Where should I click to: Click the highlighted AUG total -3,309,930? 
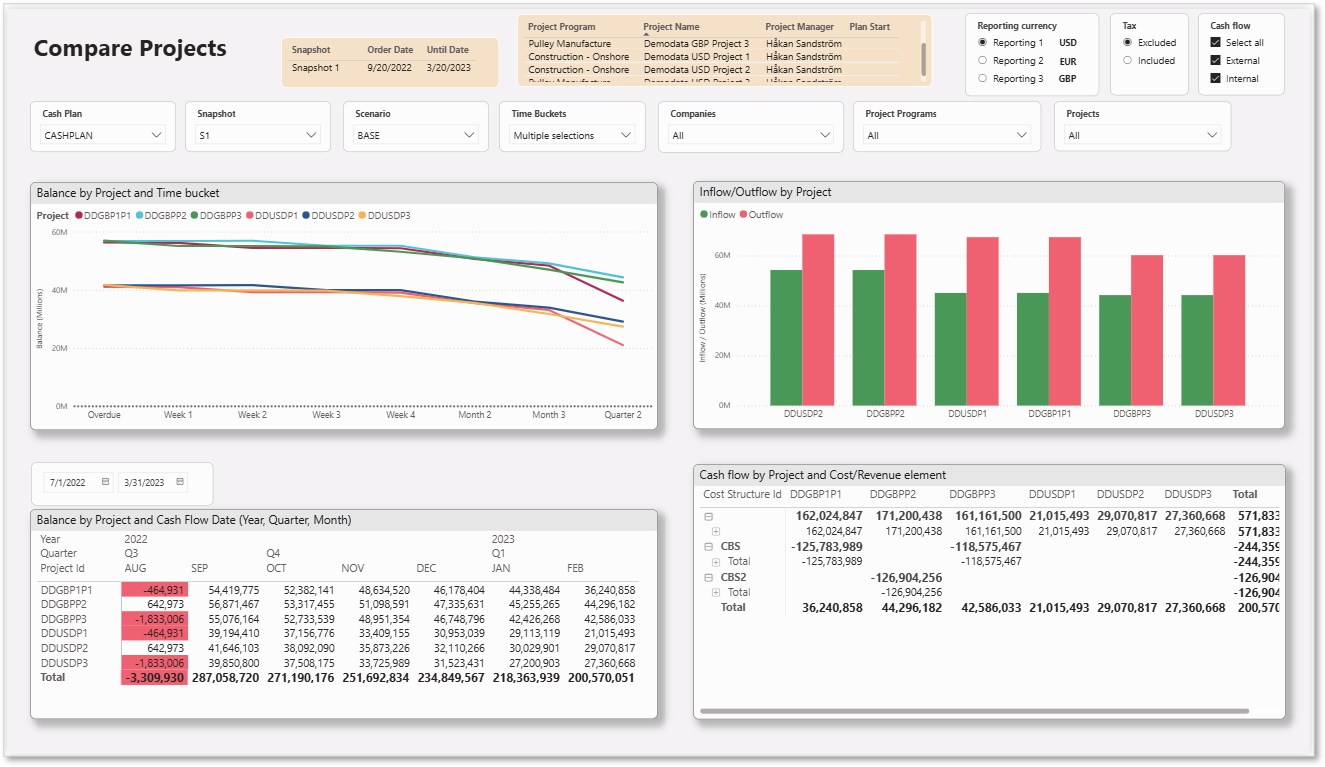[x=154, y=677]
